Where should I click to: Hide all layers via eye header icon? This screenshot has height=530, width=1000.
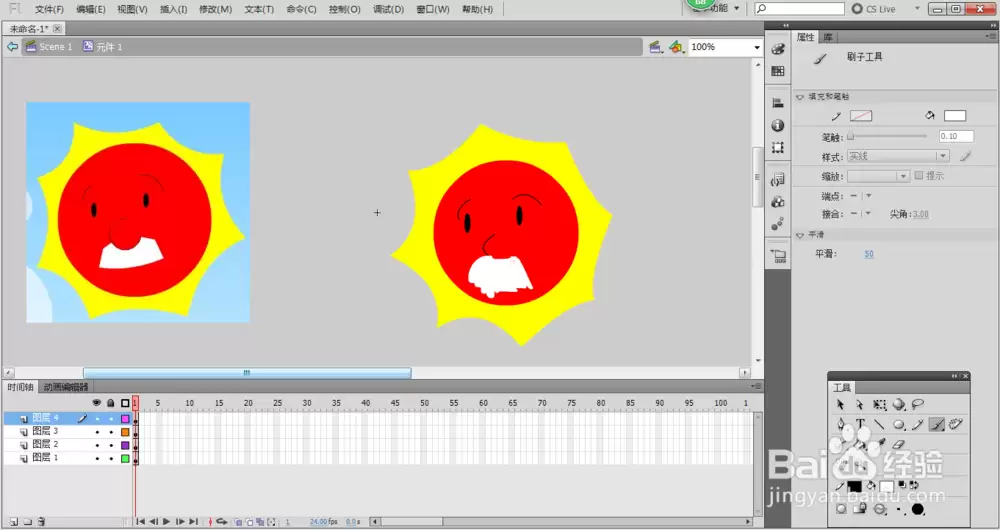click(x=97, y=403)
